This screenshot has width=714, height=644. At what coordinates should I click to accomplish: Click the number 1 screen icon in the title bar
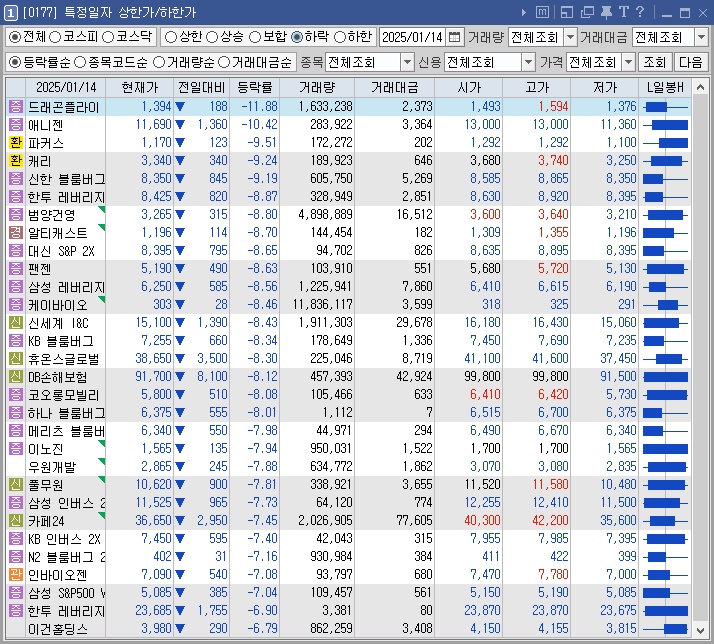(x=10, y=12)
